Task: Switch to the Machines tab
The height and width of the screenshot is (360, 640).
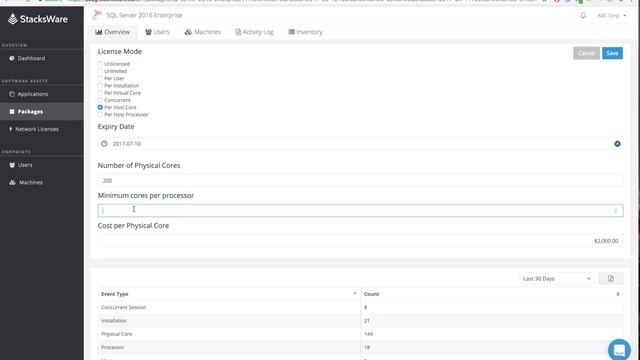Action: pyautogui.click(x=202, y=32)
